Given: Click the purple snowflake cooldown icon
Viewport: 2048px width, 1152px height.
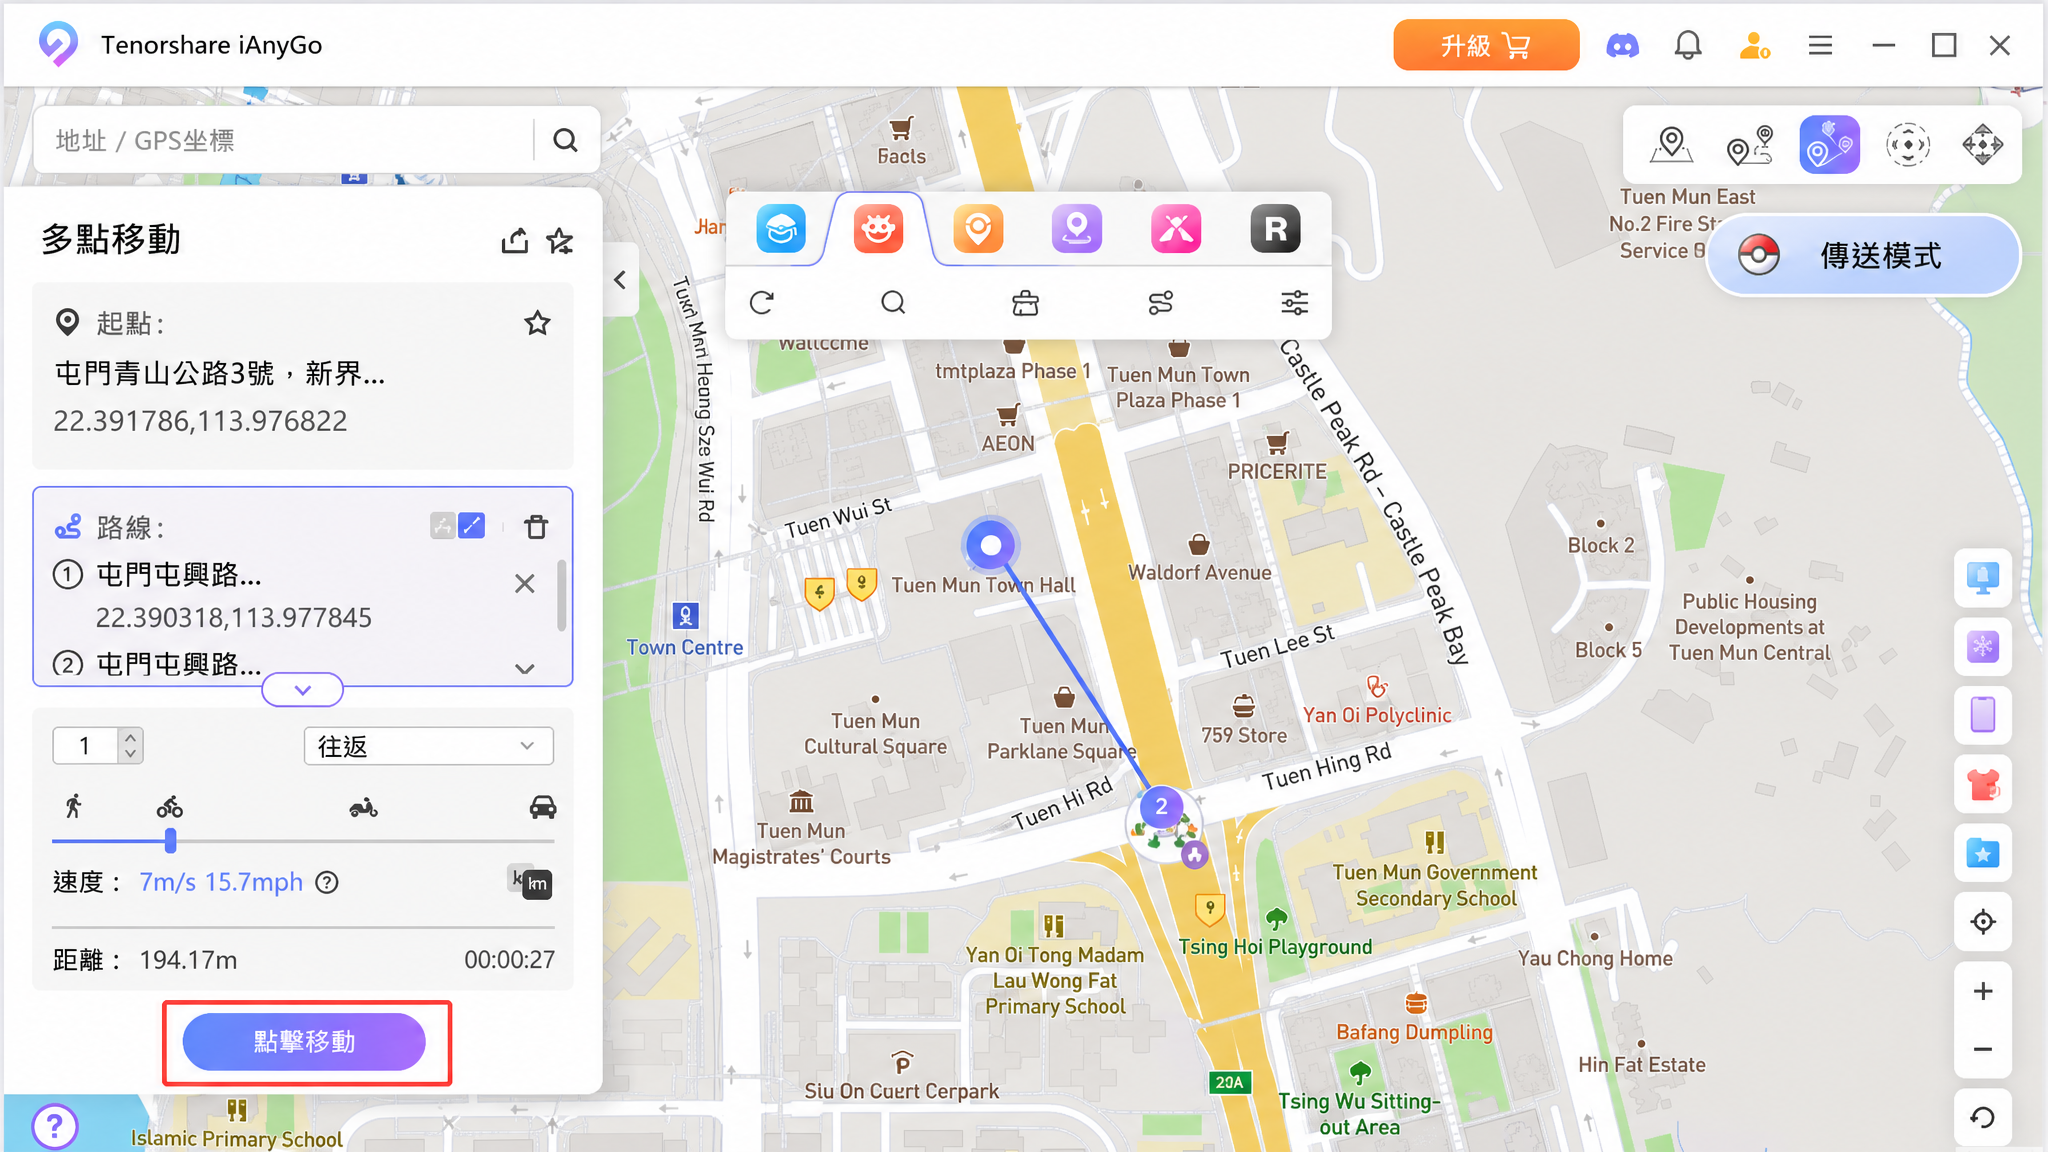Looking at the screenshot, I should [x=1983, y=647].
